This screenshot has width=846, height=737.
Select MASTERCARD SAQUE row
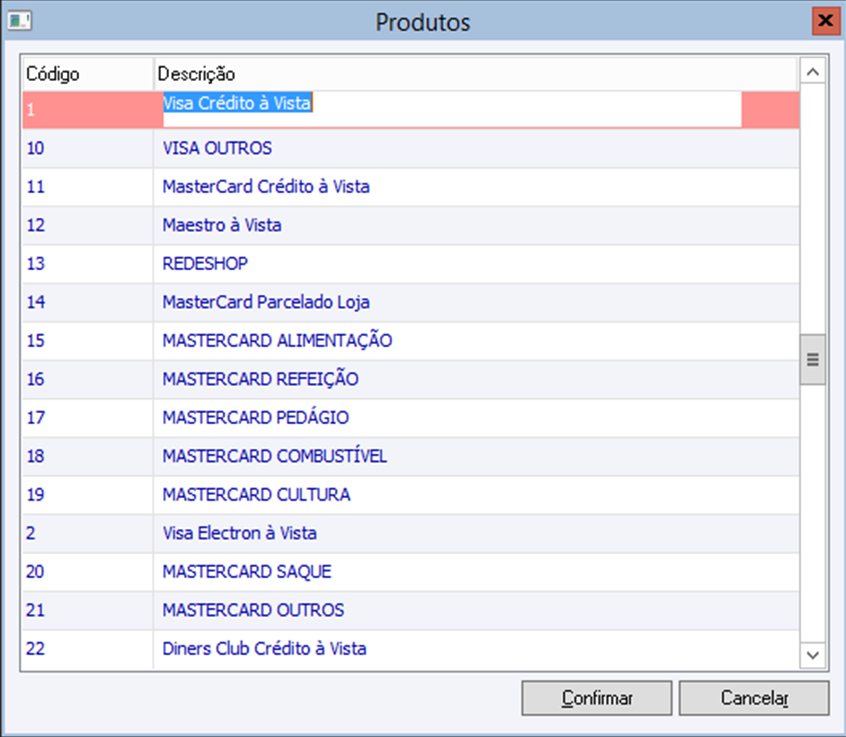click(x=411, y=572)
